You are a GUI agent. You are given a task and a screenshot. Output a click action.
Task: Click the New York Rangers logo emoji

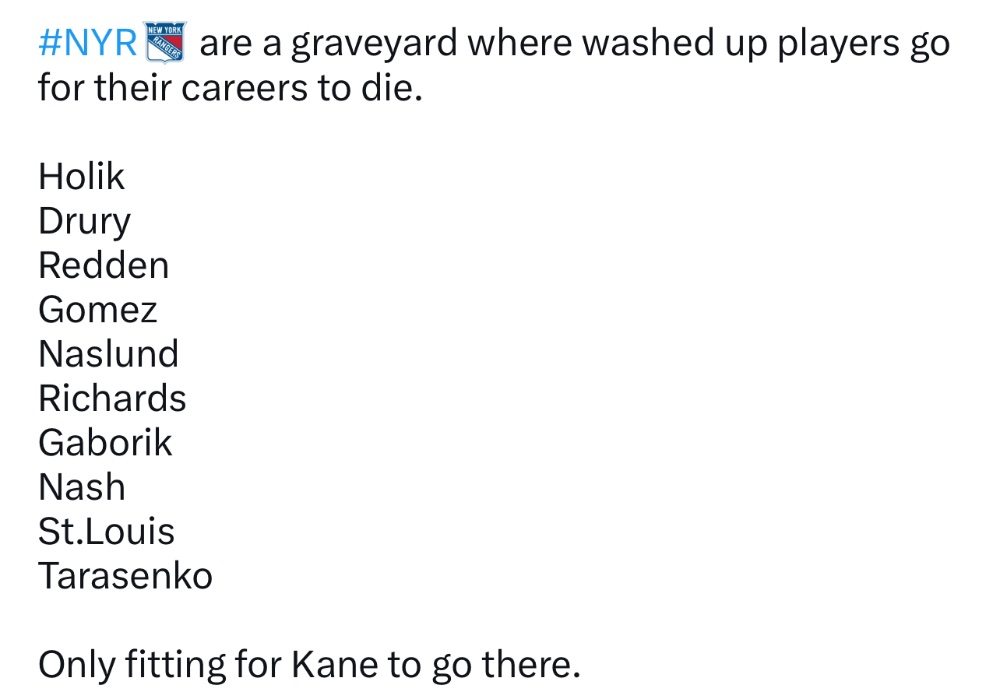point(166,42)
